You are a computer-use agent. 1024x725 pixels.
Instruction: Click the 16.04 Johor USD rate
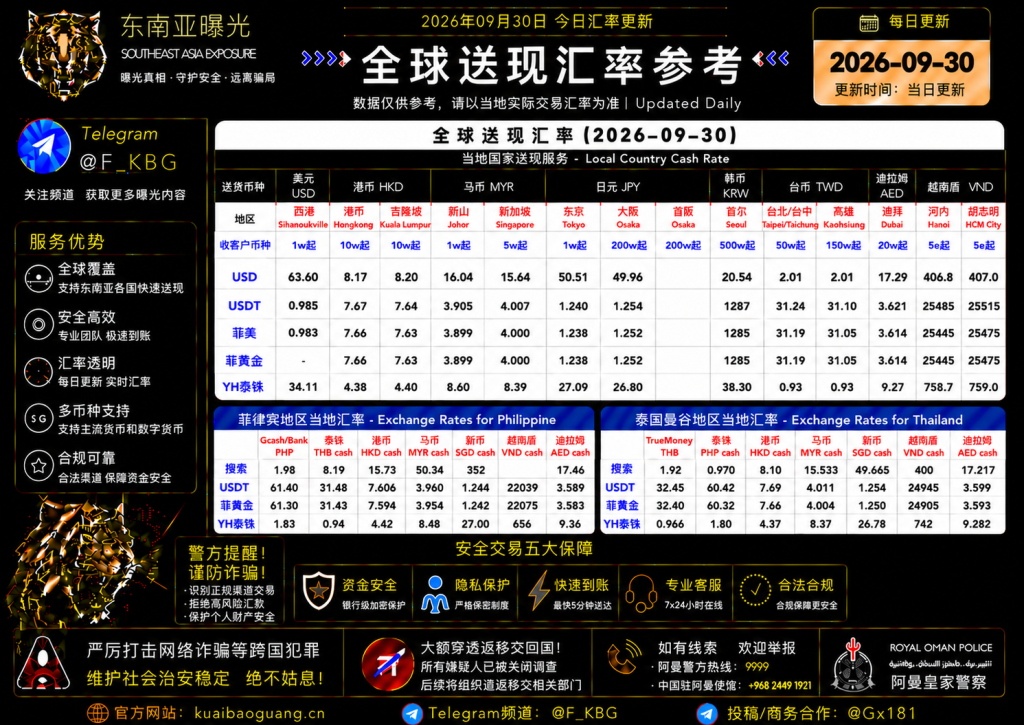458,277
